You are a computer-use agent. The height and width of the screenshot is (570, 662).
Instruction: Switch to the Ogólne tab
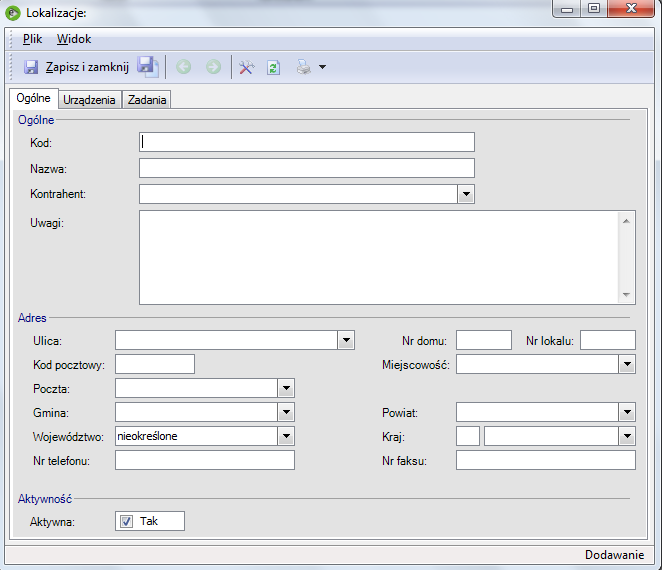coord(33,98)
